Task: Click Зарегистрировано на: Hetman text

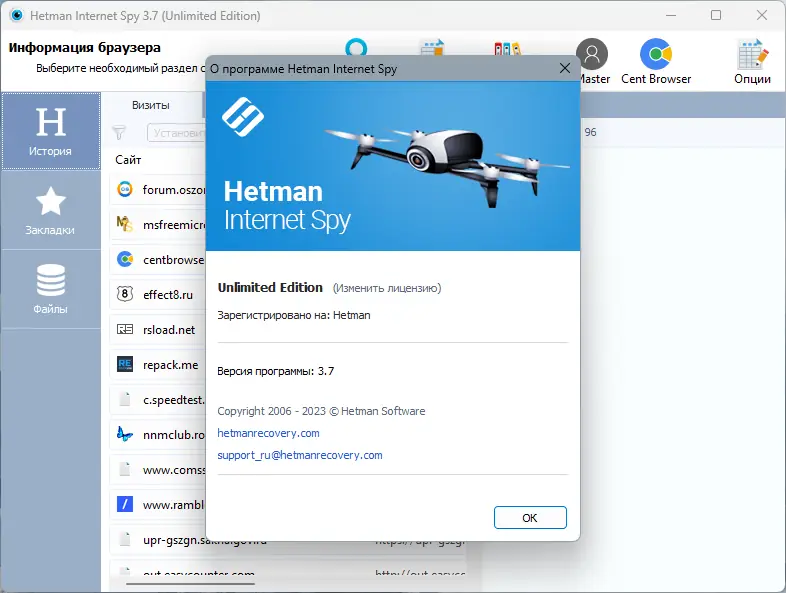Action: (x=294, y=315)
